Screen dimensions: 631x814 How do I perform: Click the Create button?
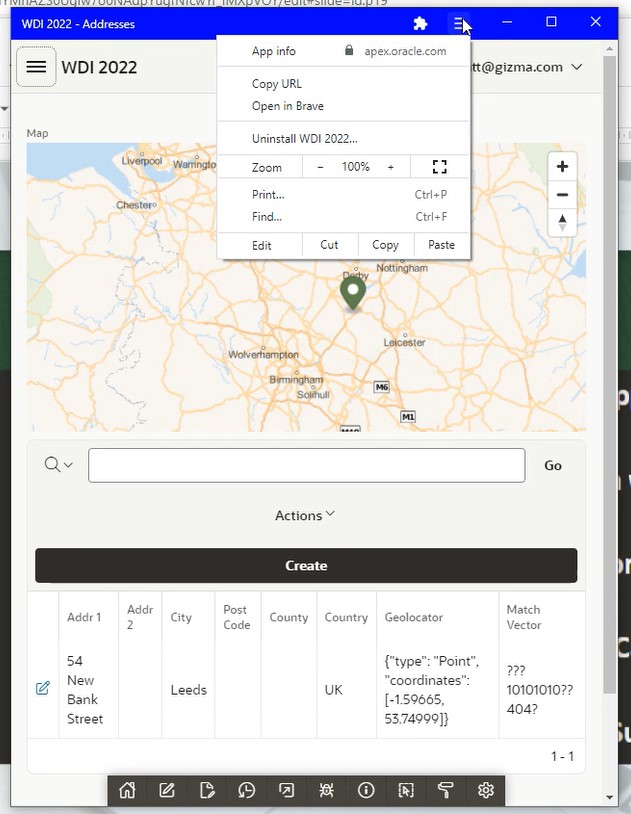(x=306, y=565)
